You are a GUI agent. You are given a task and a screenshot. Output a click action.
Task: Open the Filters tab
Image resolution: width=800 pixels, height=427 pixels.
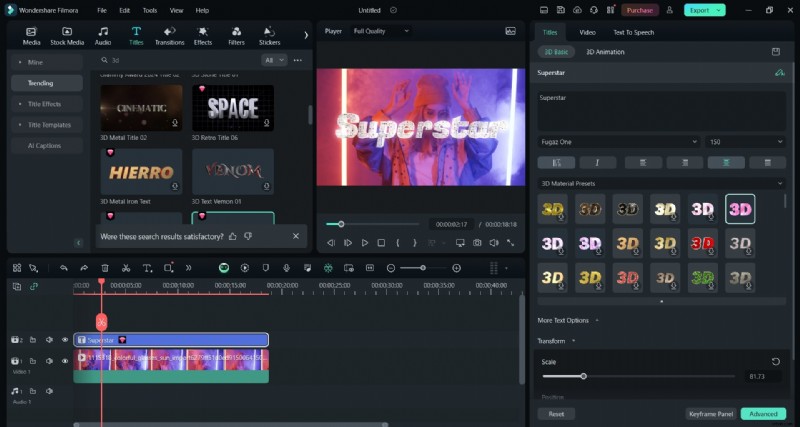click(x=236, y=36)
